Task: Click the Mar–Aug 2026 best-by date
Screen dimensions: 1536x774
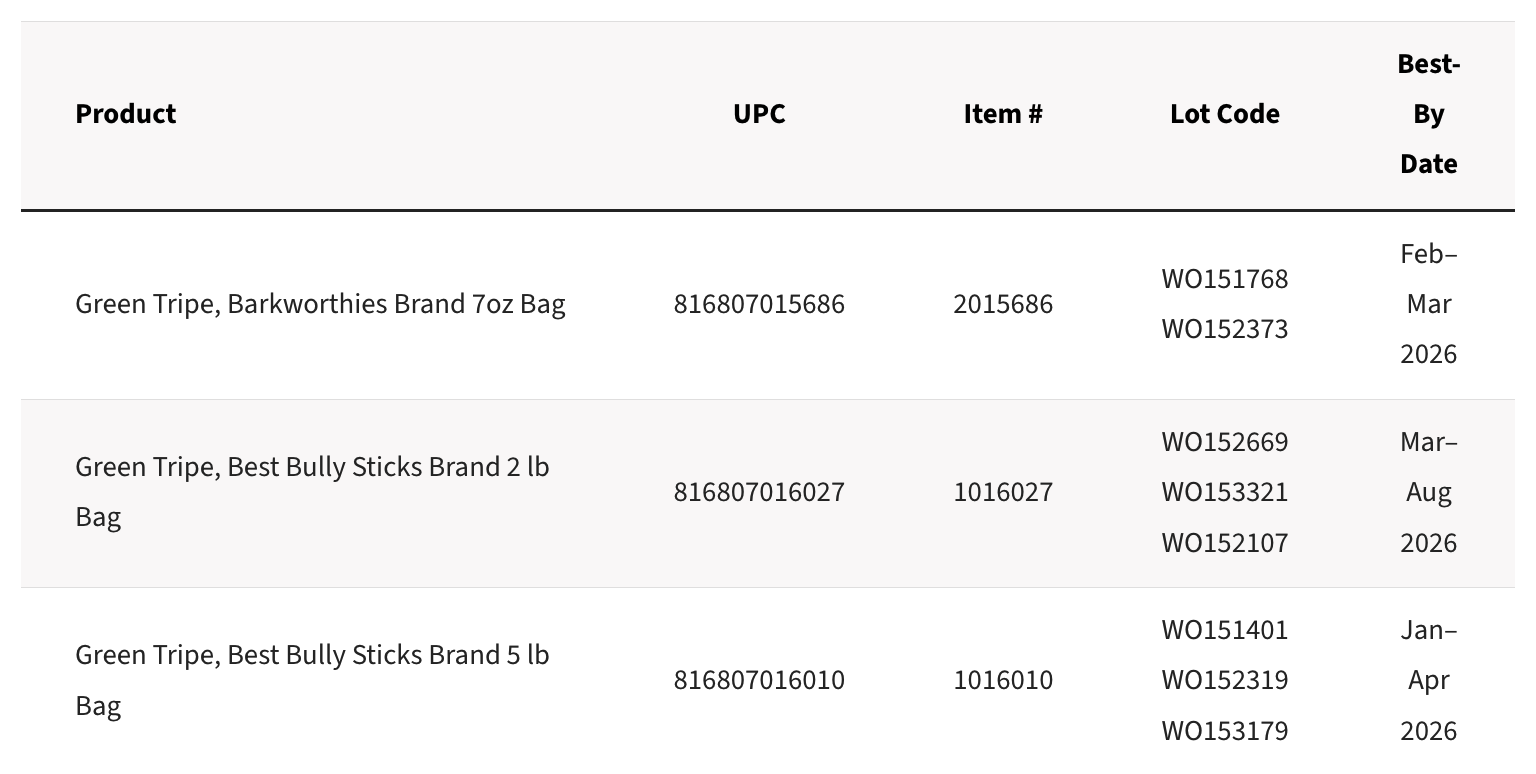Action: [1429, 492]
